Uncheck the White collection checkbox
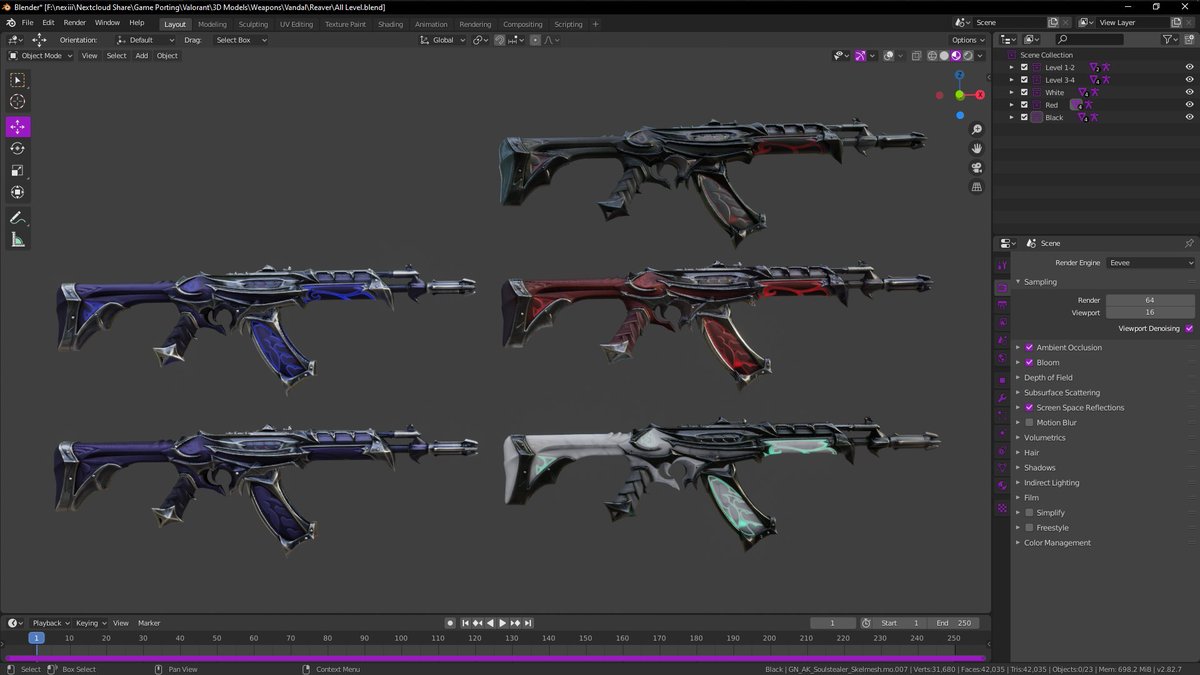The width and height of the screenshot is (1200, 675). [1024, 92]
